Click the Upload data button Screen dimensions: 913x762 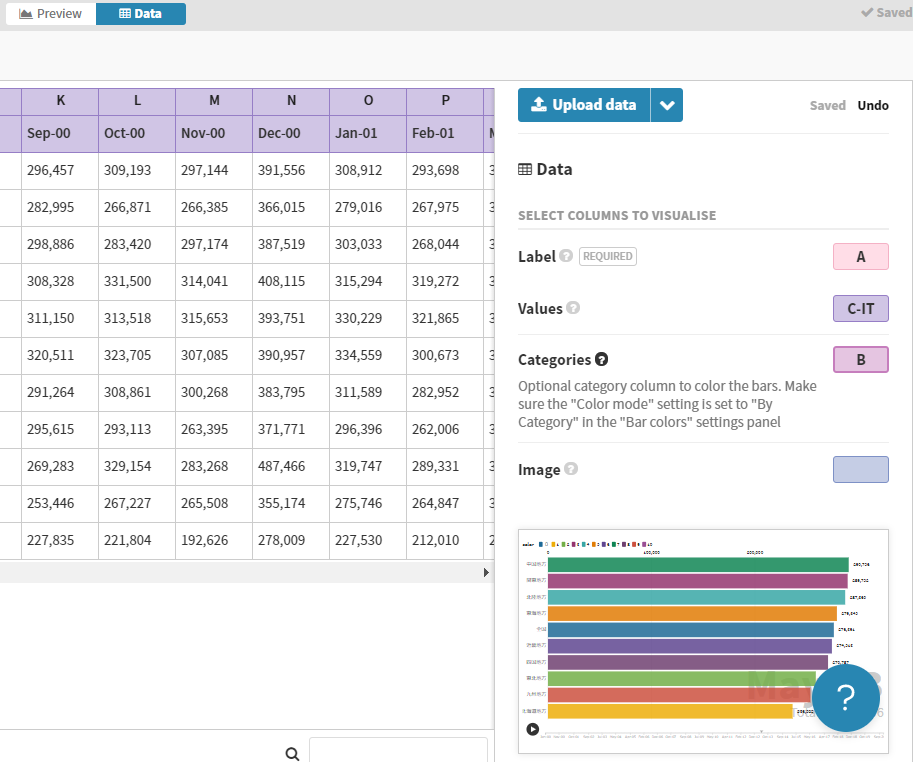tap(584, 105)
